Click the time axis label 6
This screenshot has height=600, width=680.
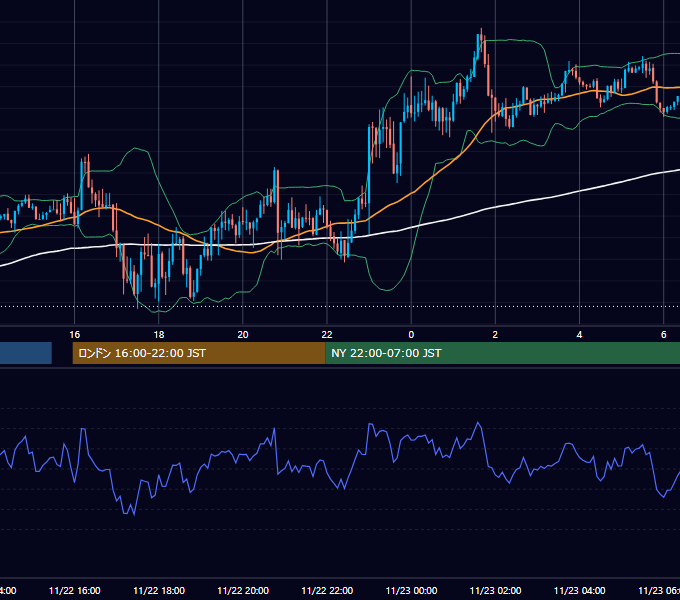pos(664,335)
